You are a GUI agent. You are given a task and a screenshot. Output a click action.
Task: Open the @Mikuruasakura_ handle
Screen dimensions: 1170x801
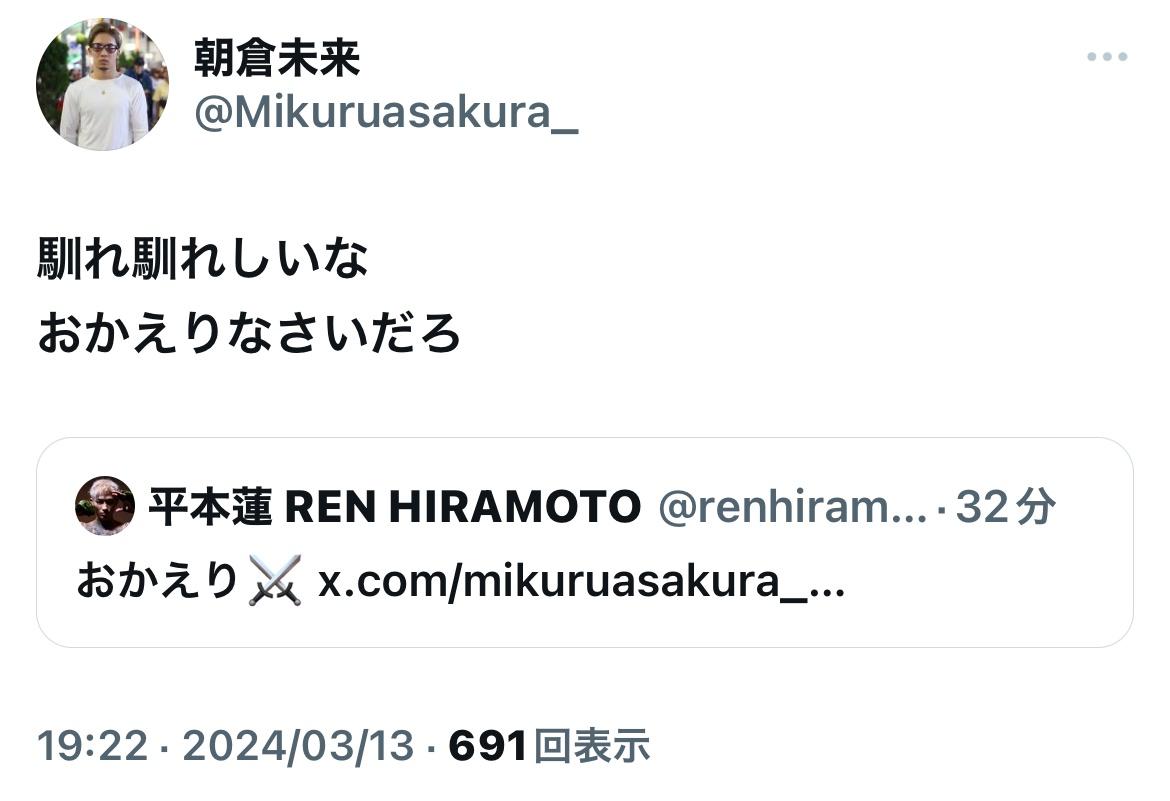pos(386,113)
